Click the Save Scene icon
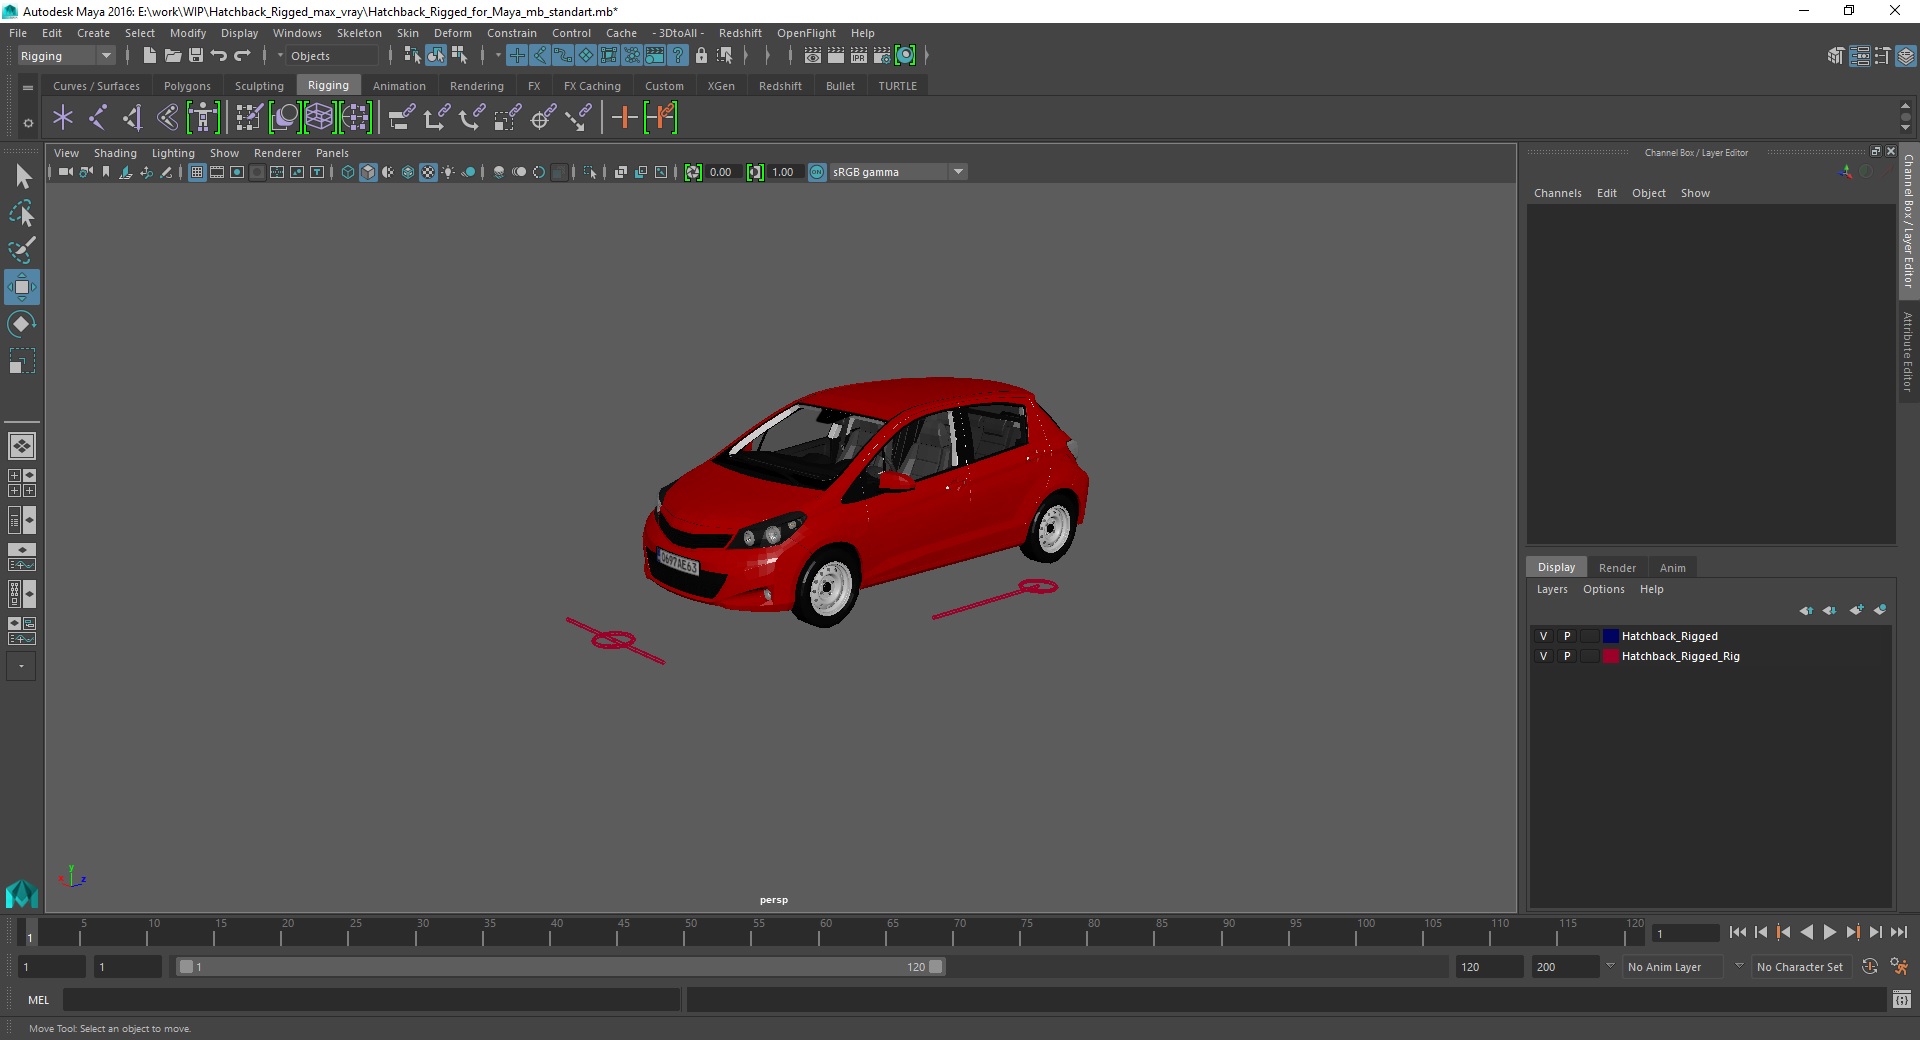 (196, 56)
